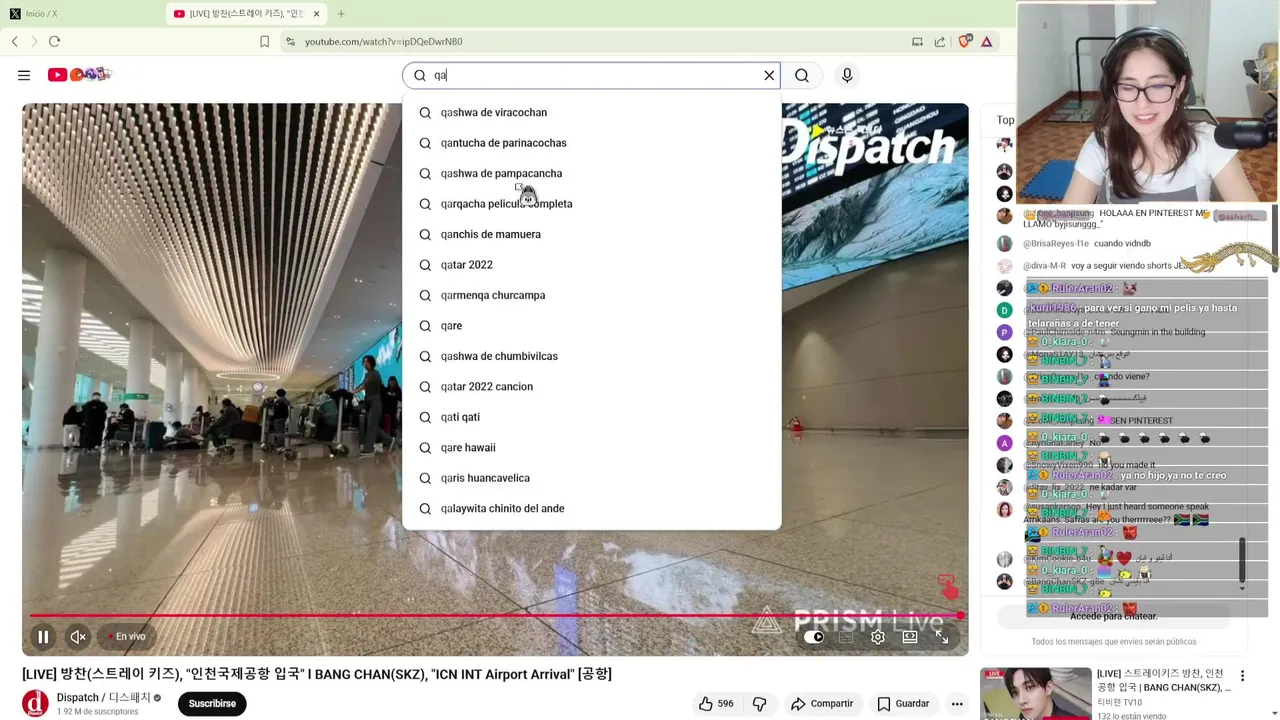Viewport: 1280px width, 720px height.
Task: Pause the live video
Action: click(x=43, y=637)
